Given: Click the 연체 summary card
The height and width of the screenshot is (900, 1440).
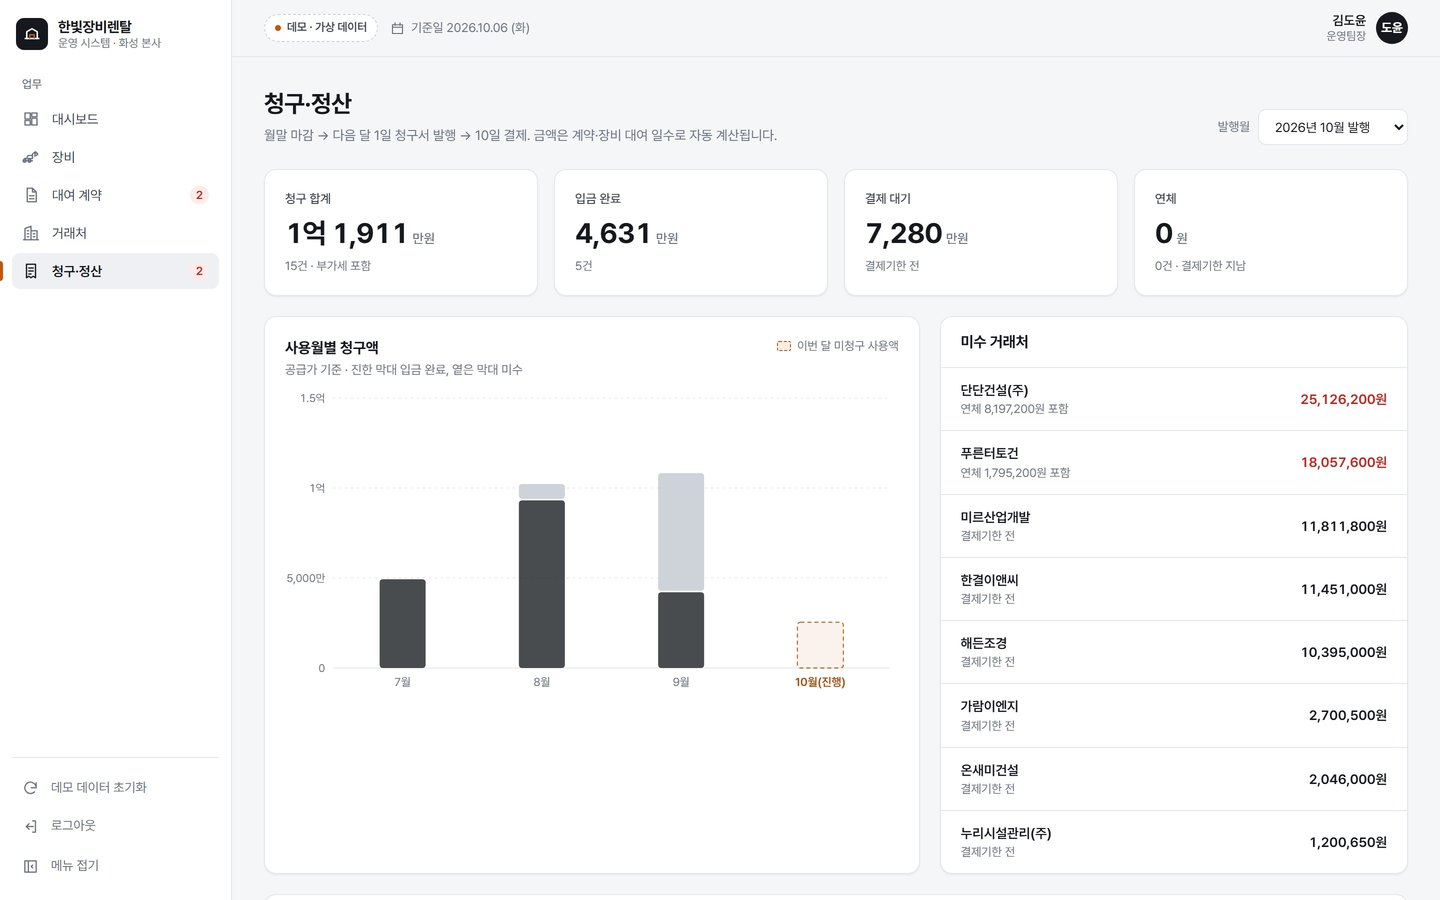Looking at the screenshot, I should 1271,232.
